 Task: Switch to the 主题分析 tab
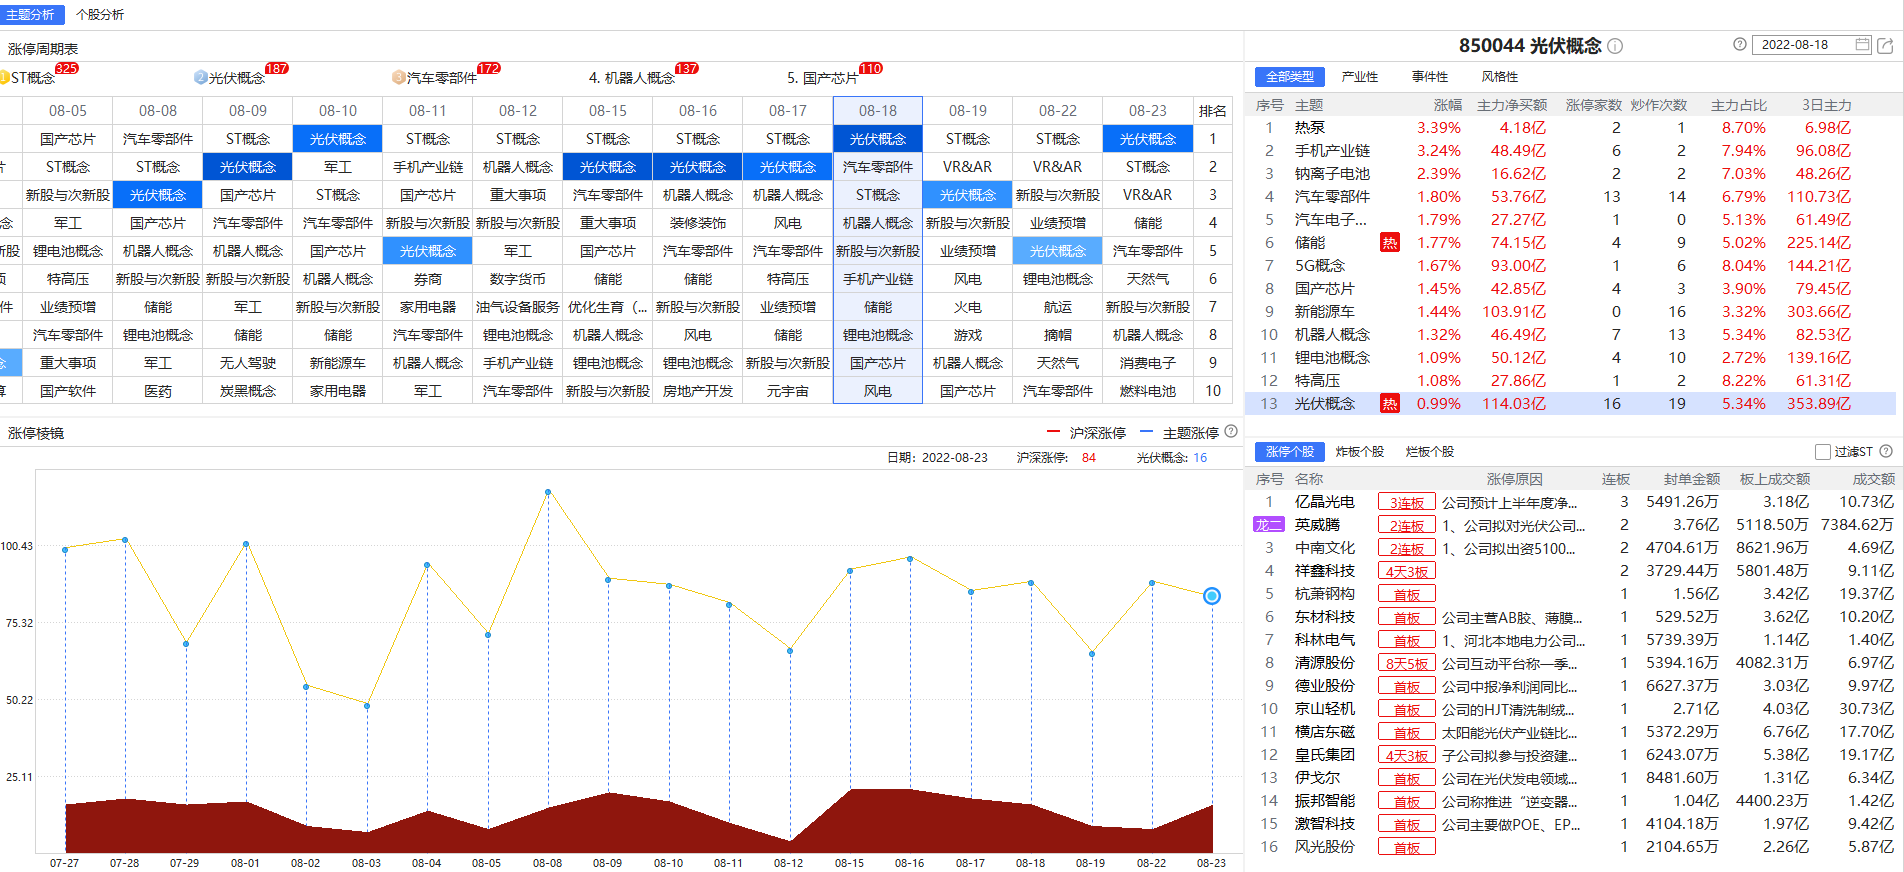[x=31, y=14]
